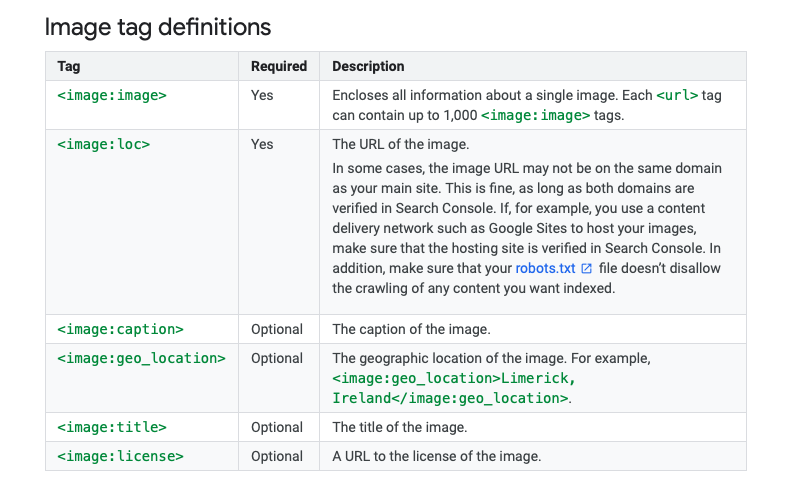The image size is (789, 499).
Task: Click 'The title of the image.' text
Action: [400, 427]
